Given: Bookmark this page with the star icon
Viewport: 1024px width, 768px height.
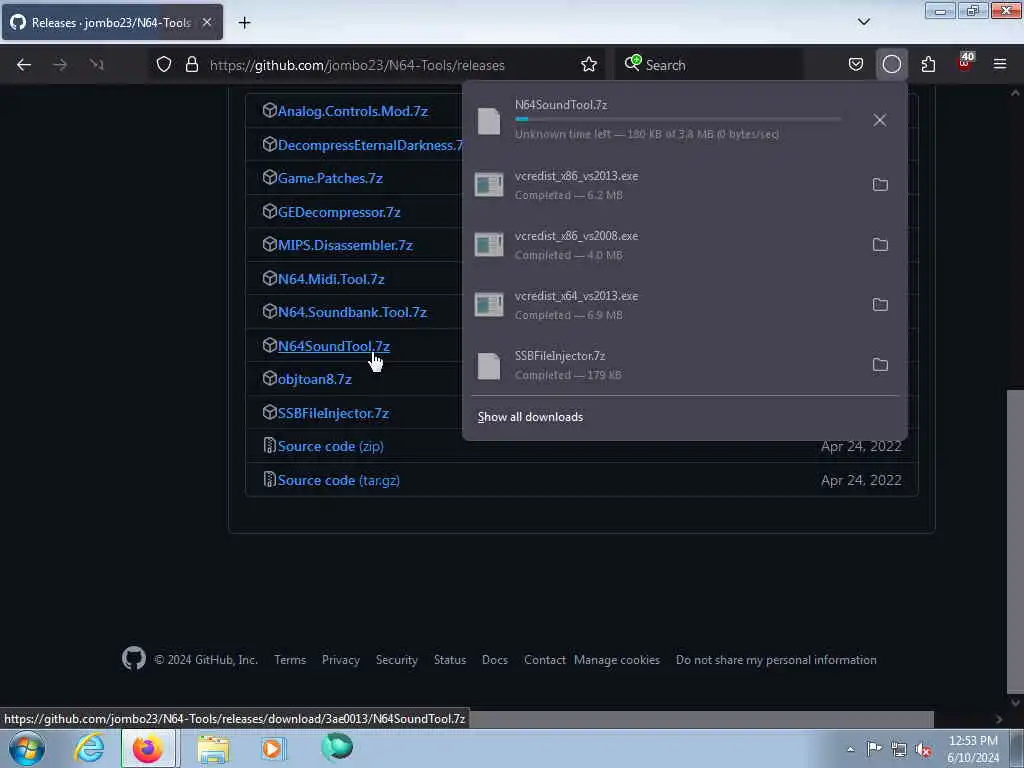Looking at the screenshot, I should click(589, 64).
